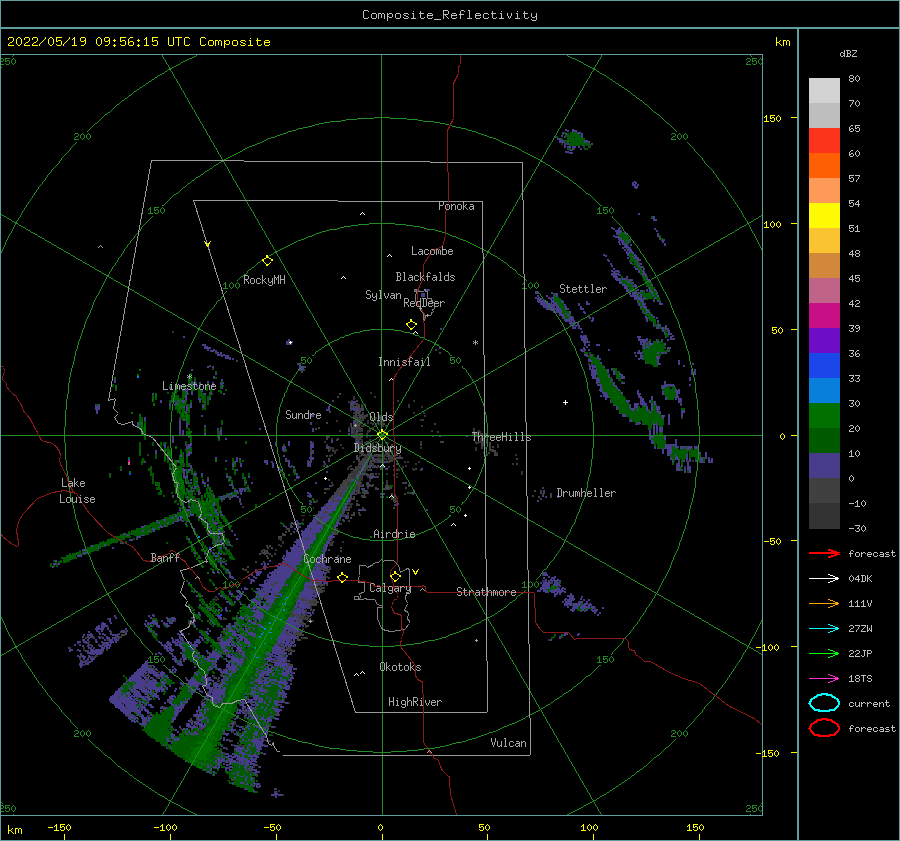The image size is (900, 841).
Task: Click the Sundre label
Action: coord(303,414)
